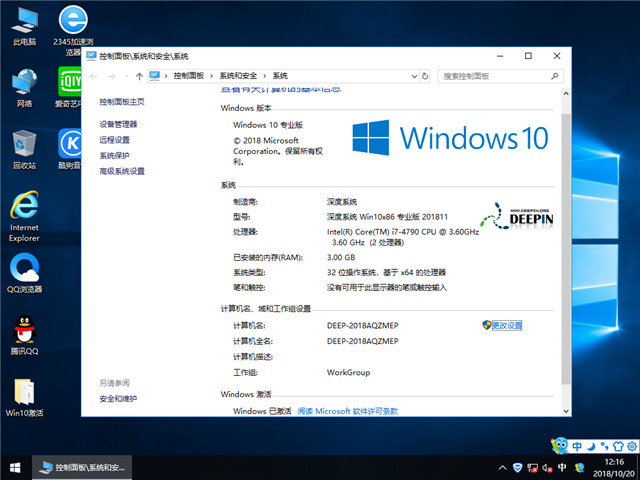Toggle 中 Chinese mode on IME bar

tap(577, 446)
